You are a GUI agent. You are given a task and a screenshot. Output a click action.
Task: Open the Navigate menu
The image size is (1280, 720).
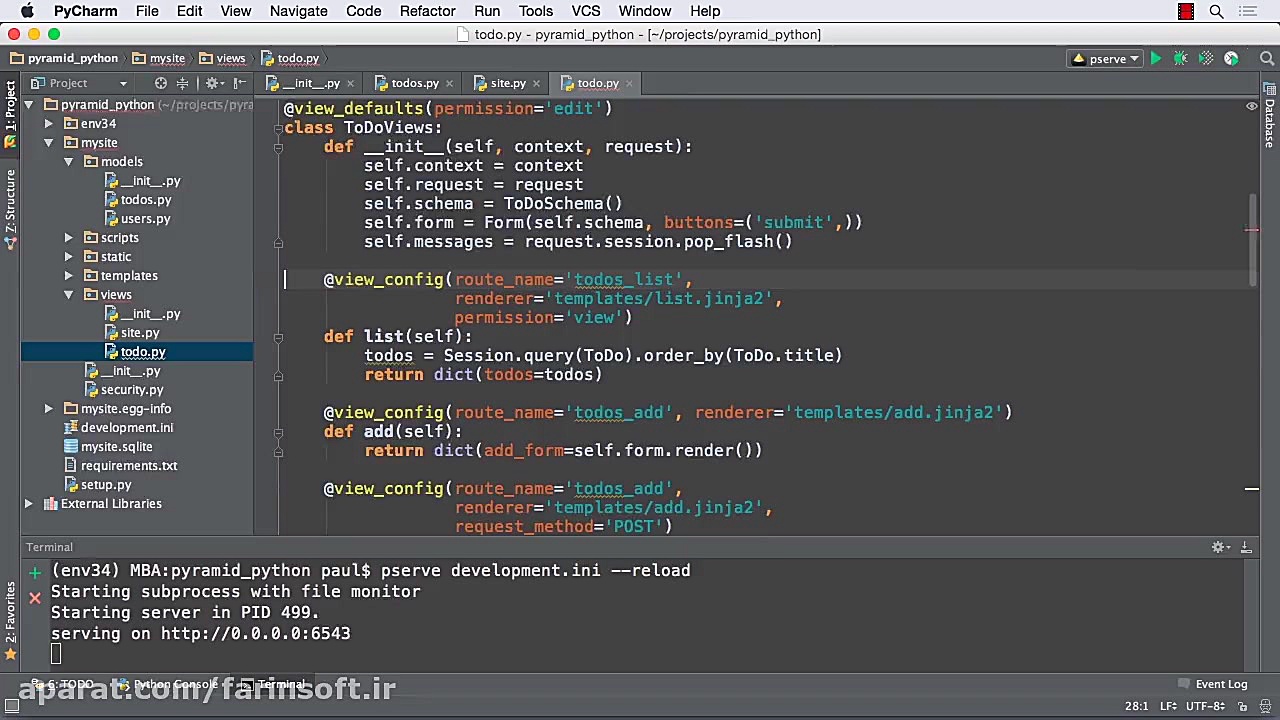298,11
